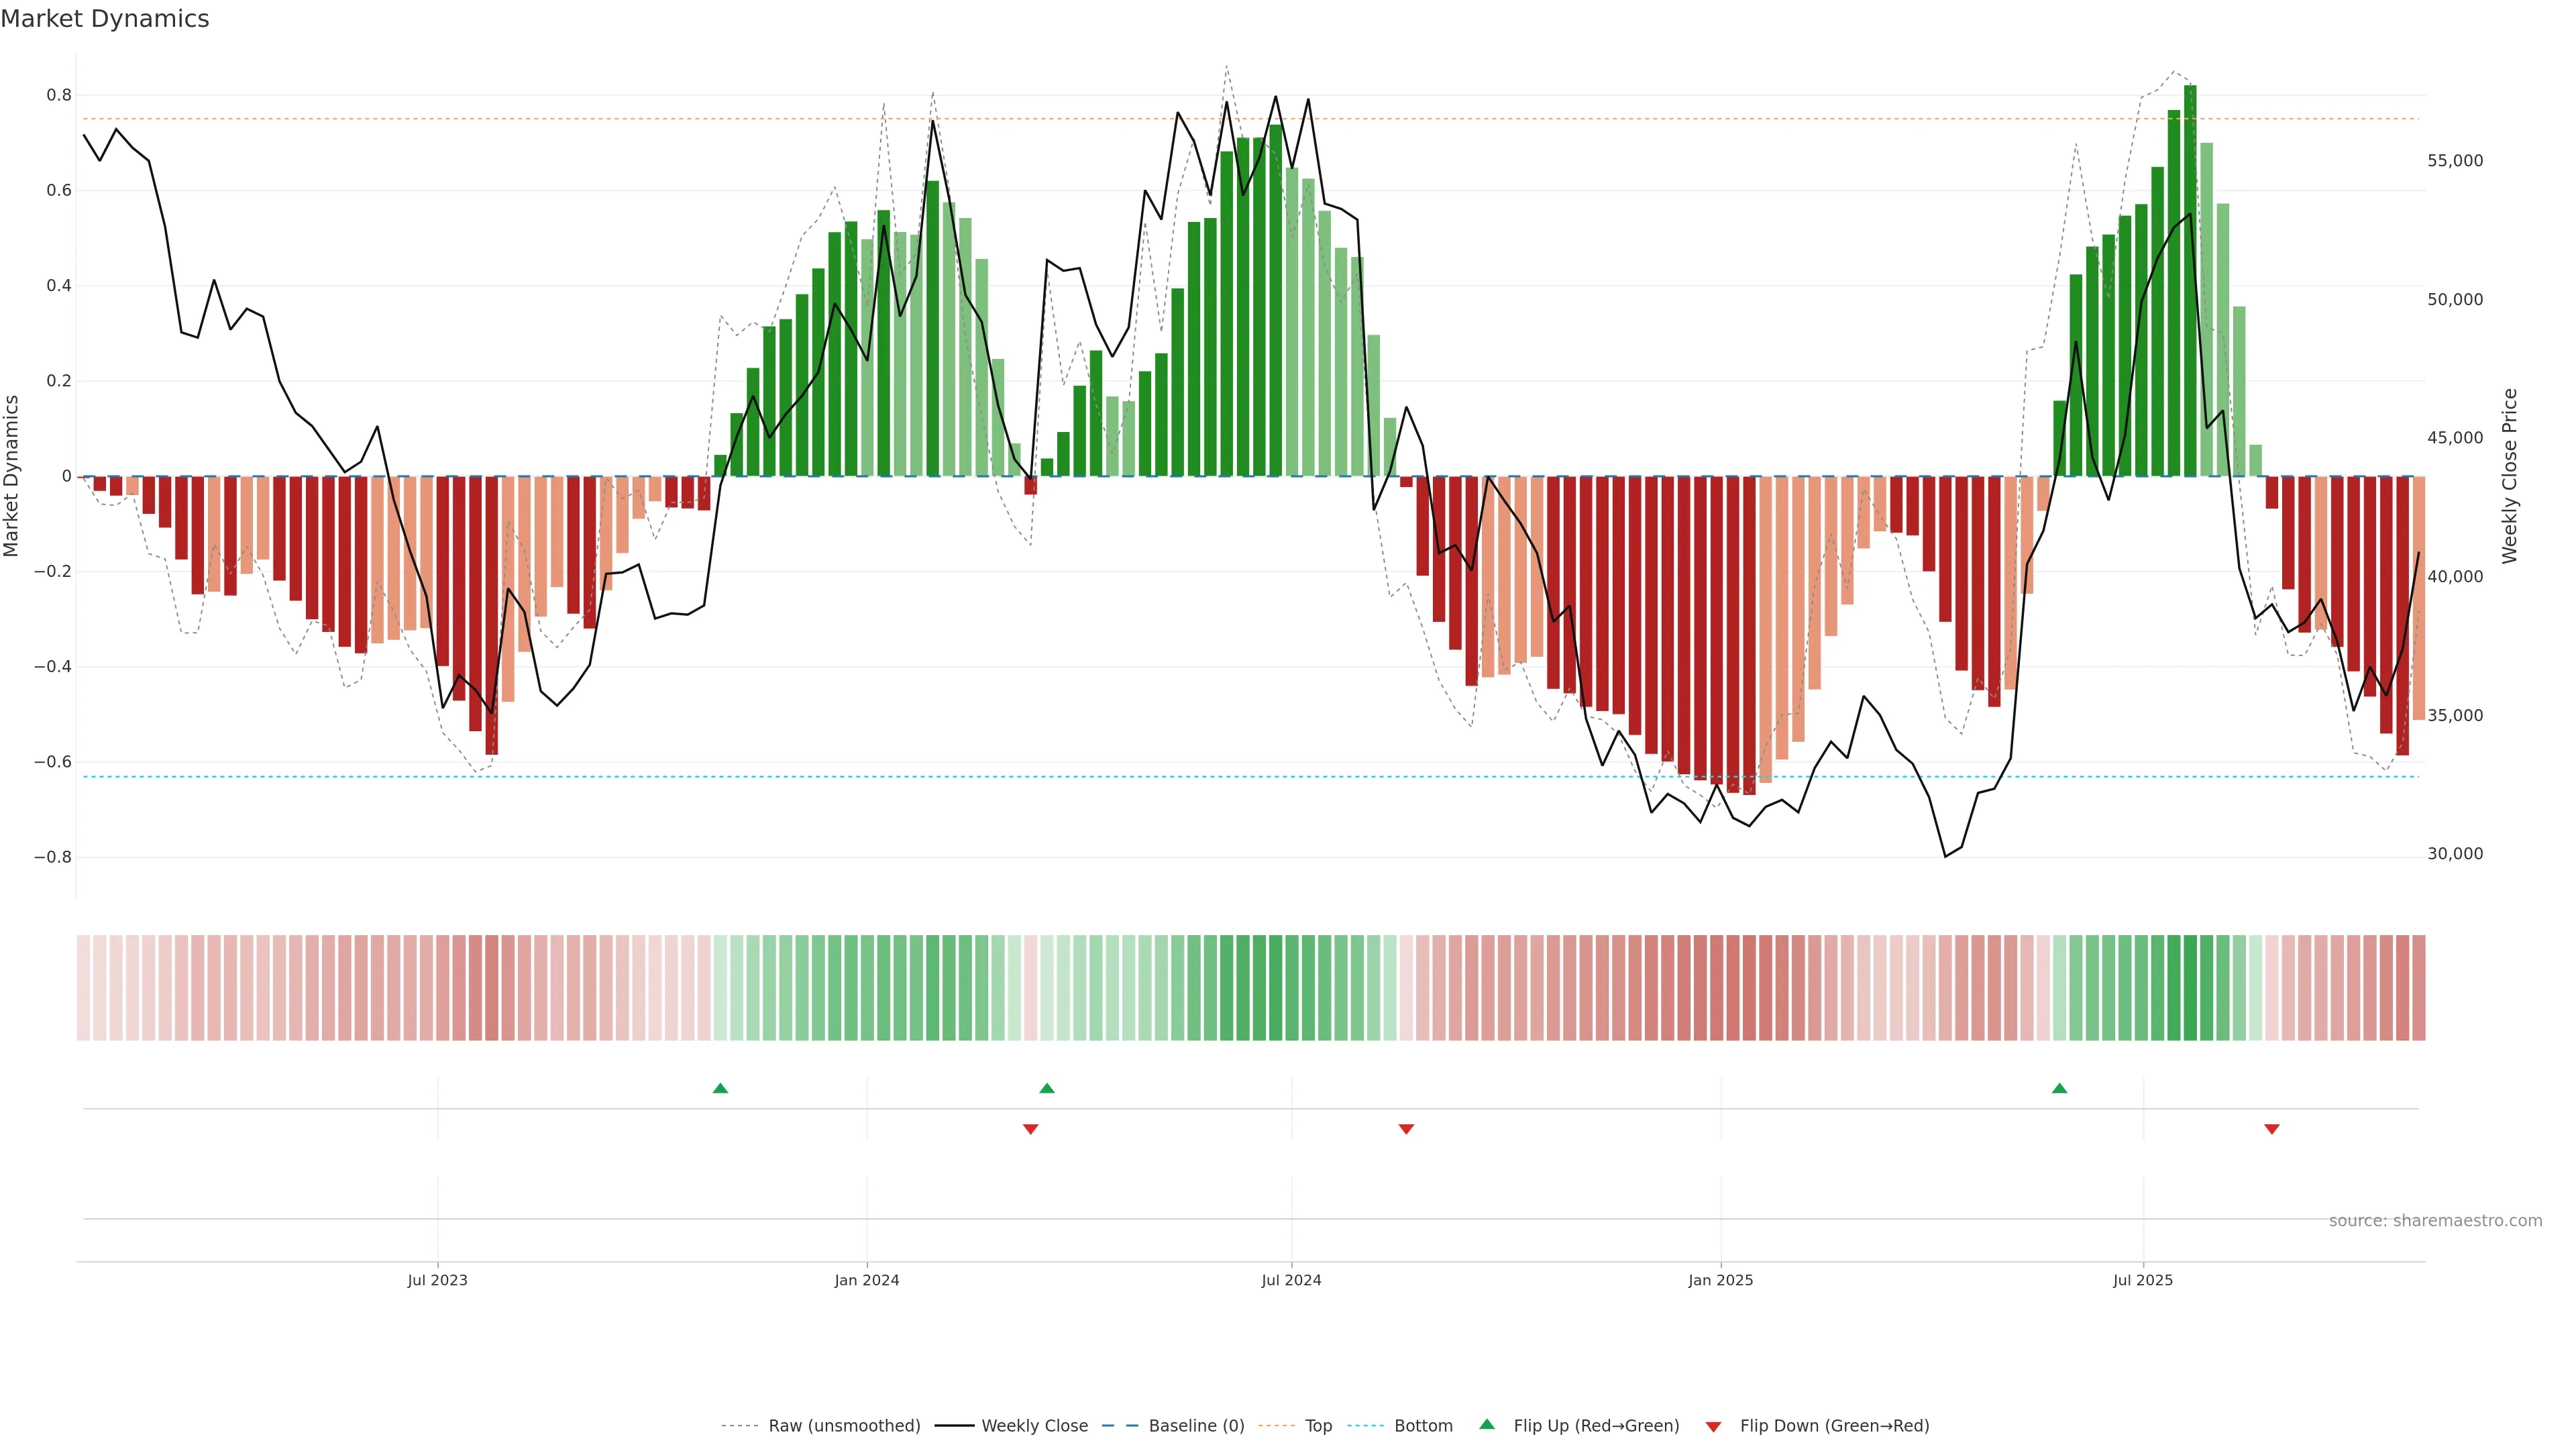Click the Weekly Close Price axis title
The image size is (2576, 1449).
click(2509, 476)
